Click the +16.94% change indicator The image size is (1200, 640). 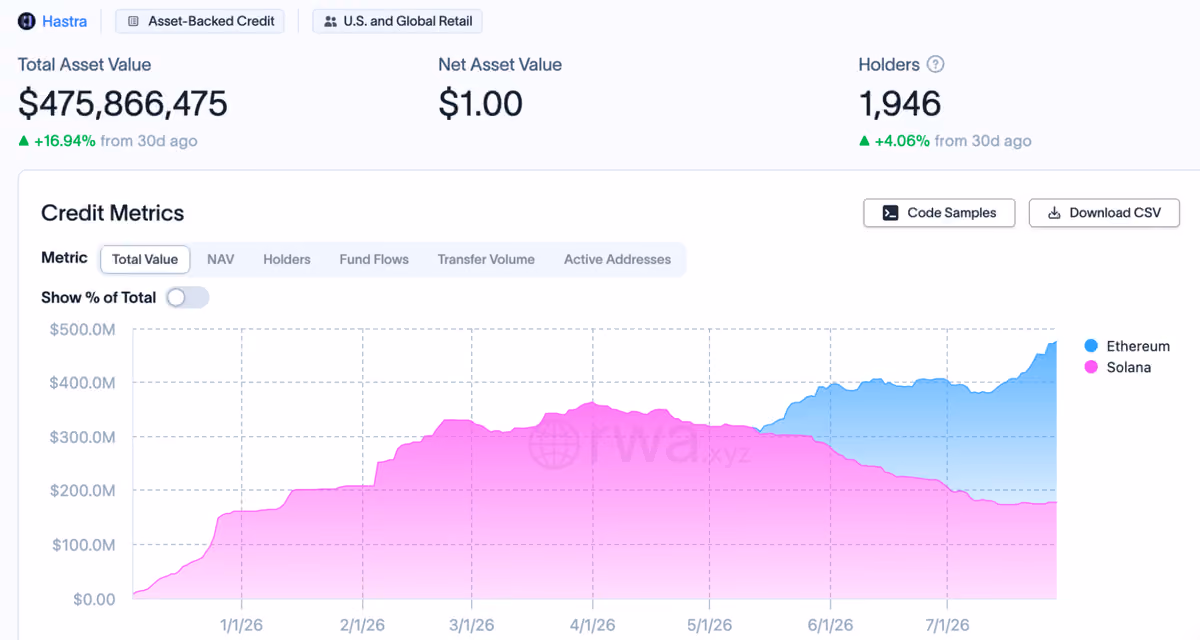pyautogui.click(x=57, y=141)
